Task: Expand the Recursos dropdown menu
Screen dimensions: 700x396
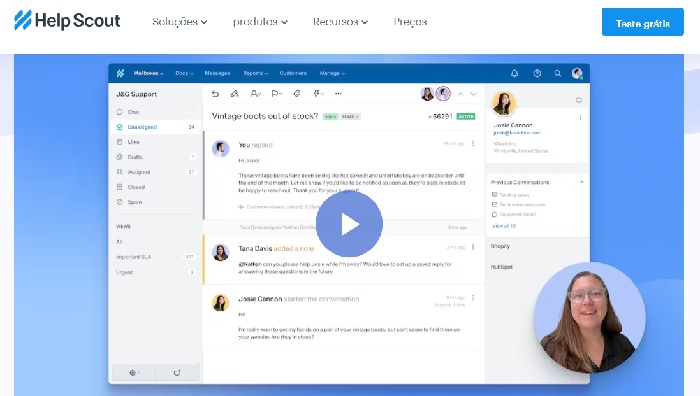Action: (340, 21)
